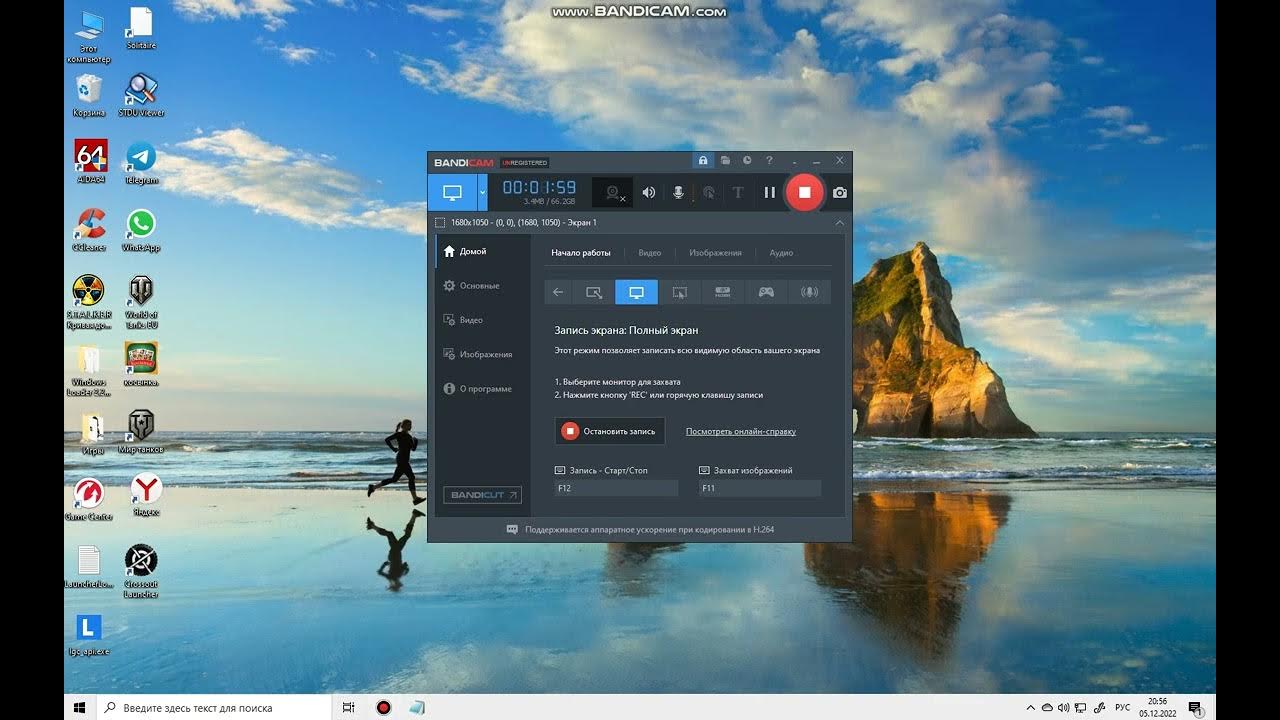Image resolution: width=1280 pixels, height=720 pixels.
Task: Take a screenshot using the camera icon
Action: (x=840, y=192)
